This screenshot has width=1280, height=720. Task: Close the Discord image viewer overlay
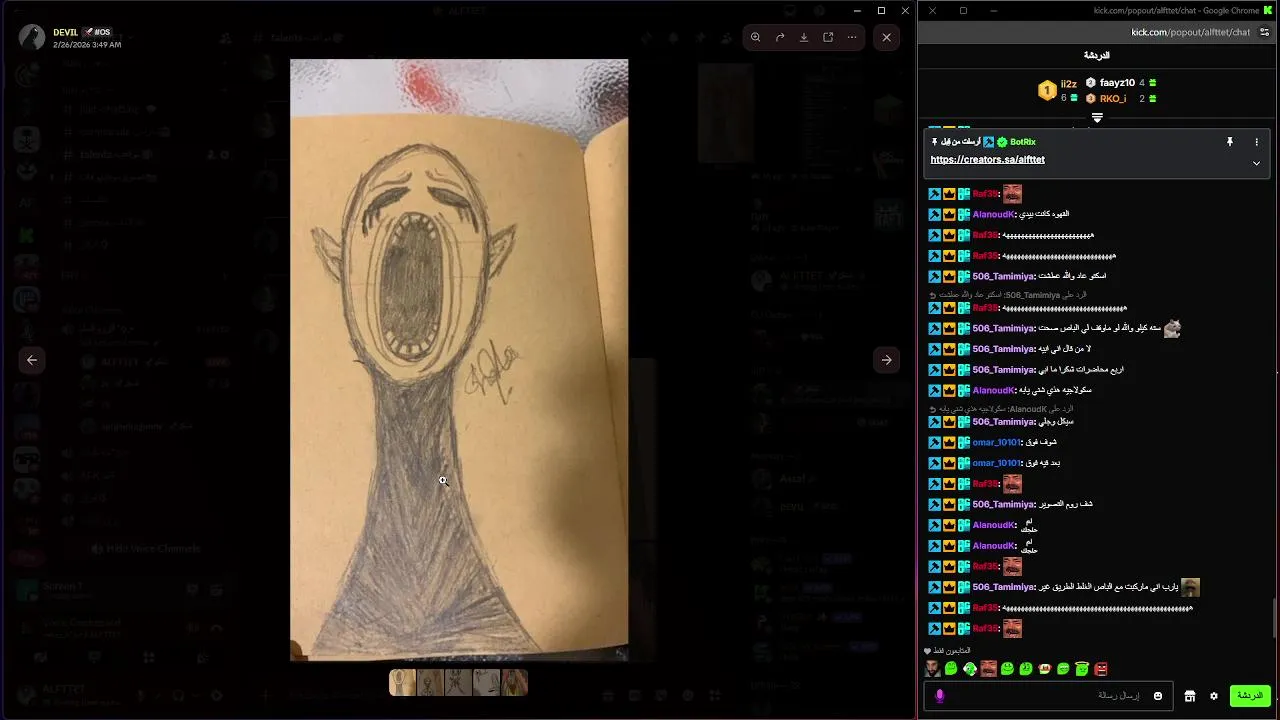point(887,37)
